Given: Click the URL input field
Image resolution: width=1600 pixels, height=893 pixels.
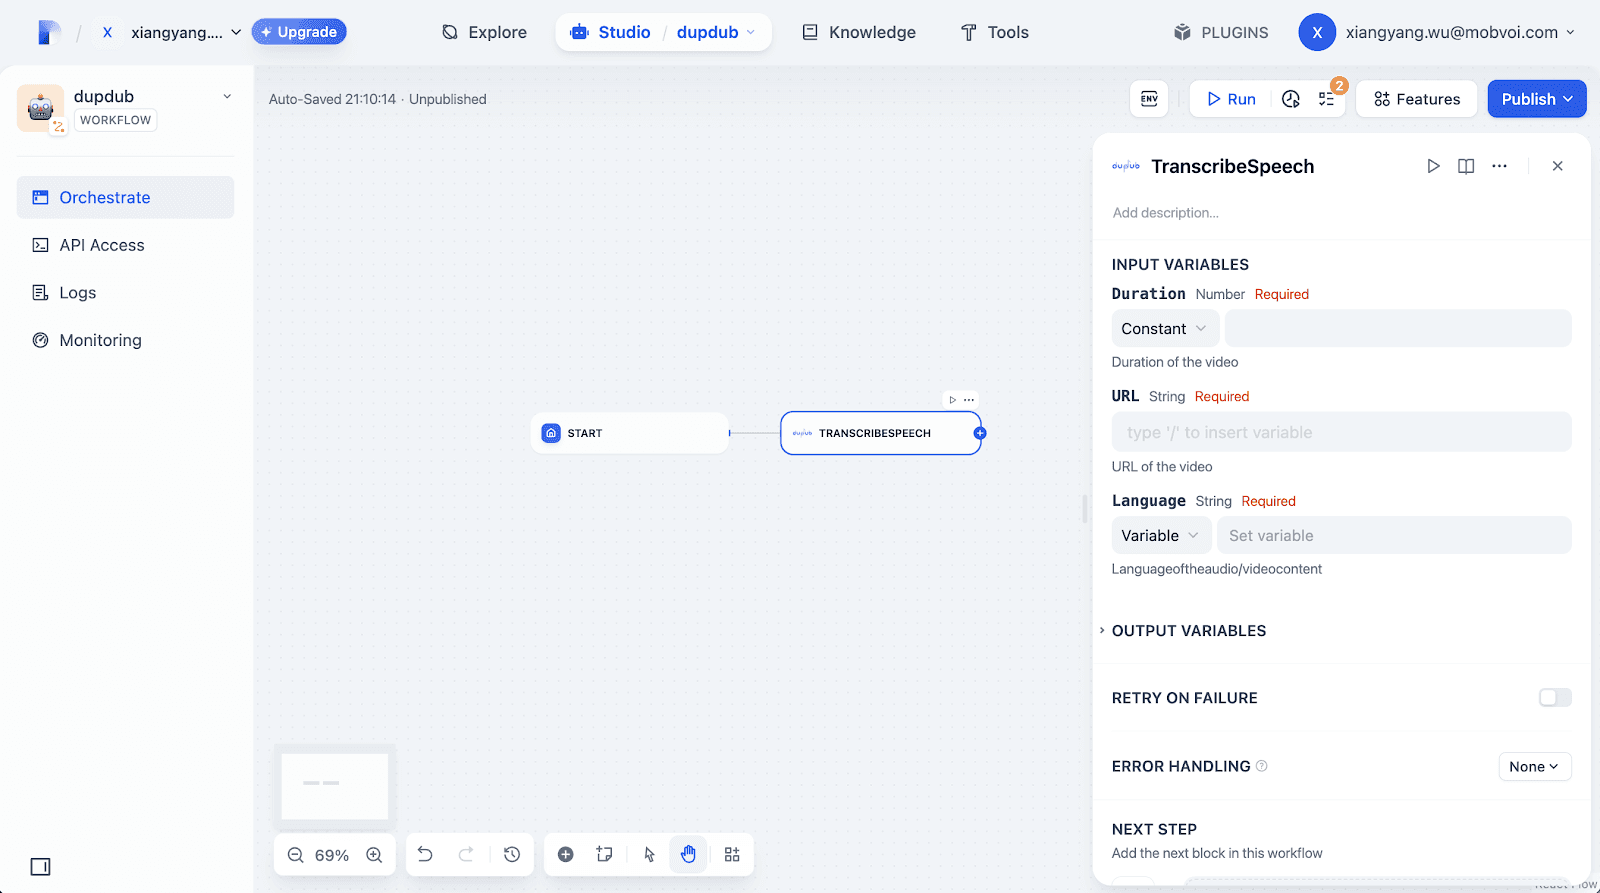Looking at the screenshot, I should point(1341,433).
